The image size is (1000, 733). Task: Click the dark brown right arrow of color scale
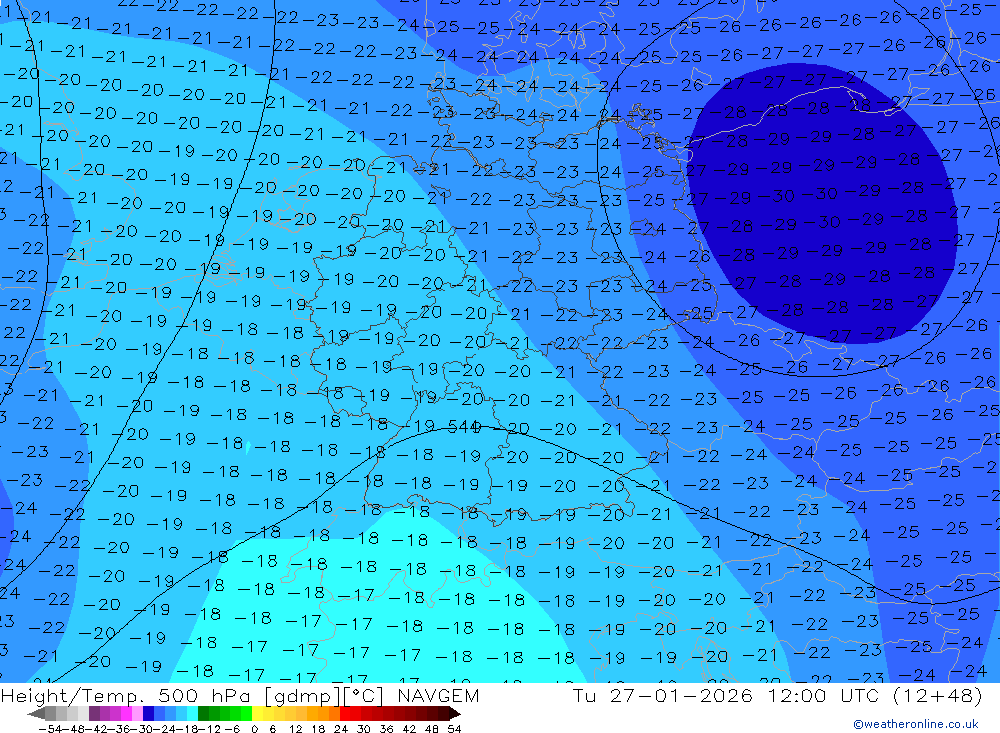[x=455, y=713]
